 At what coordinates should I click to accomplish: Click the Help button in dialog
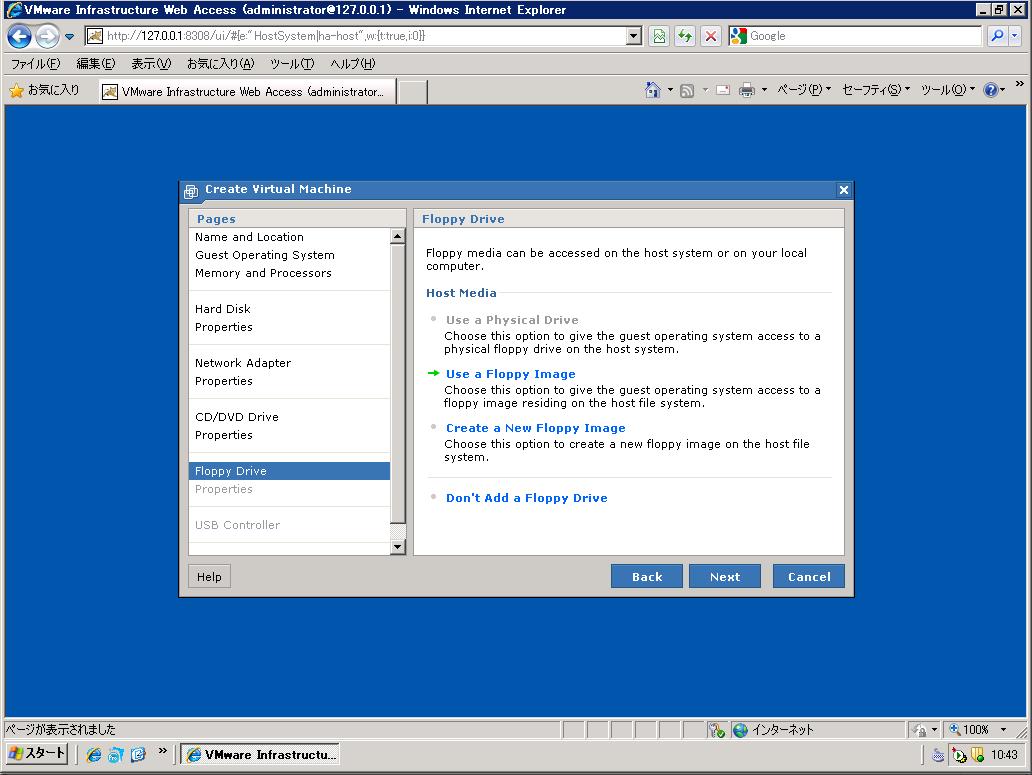pyautogui.click(x=209, y=576)
